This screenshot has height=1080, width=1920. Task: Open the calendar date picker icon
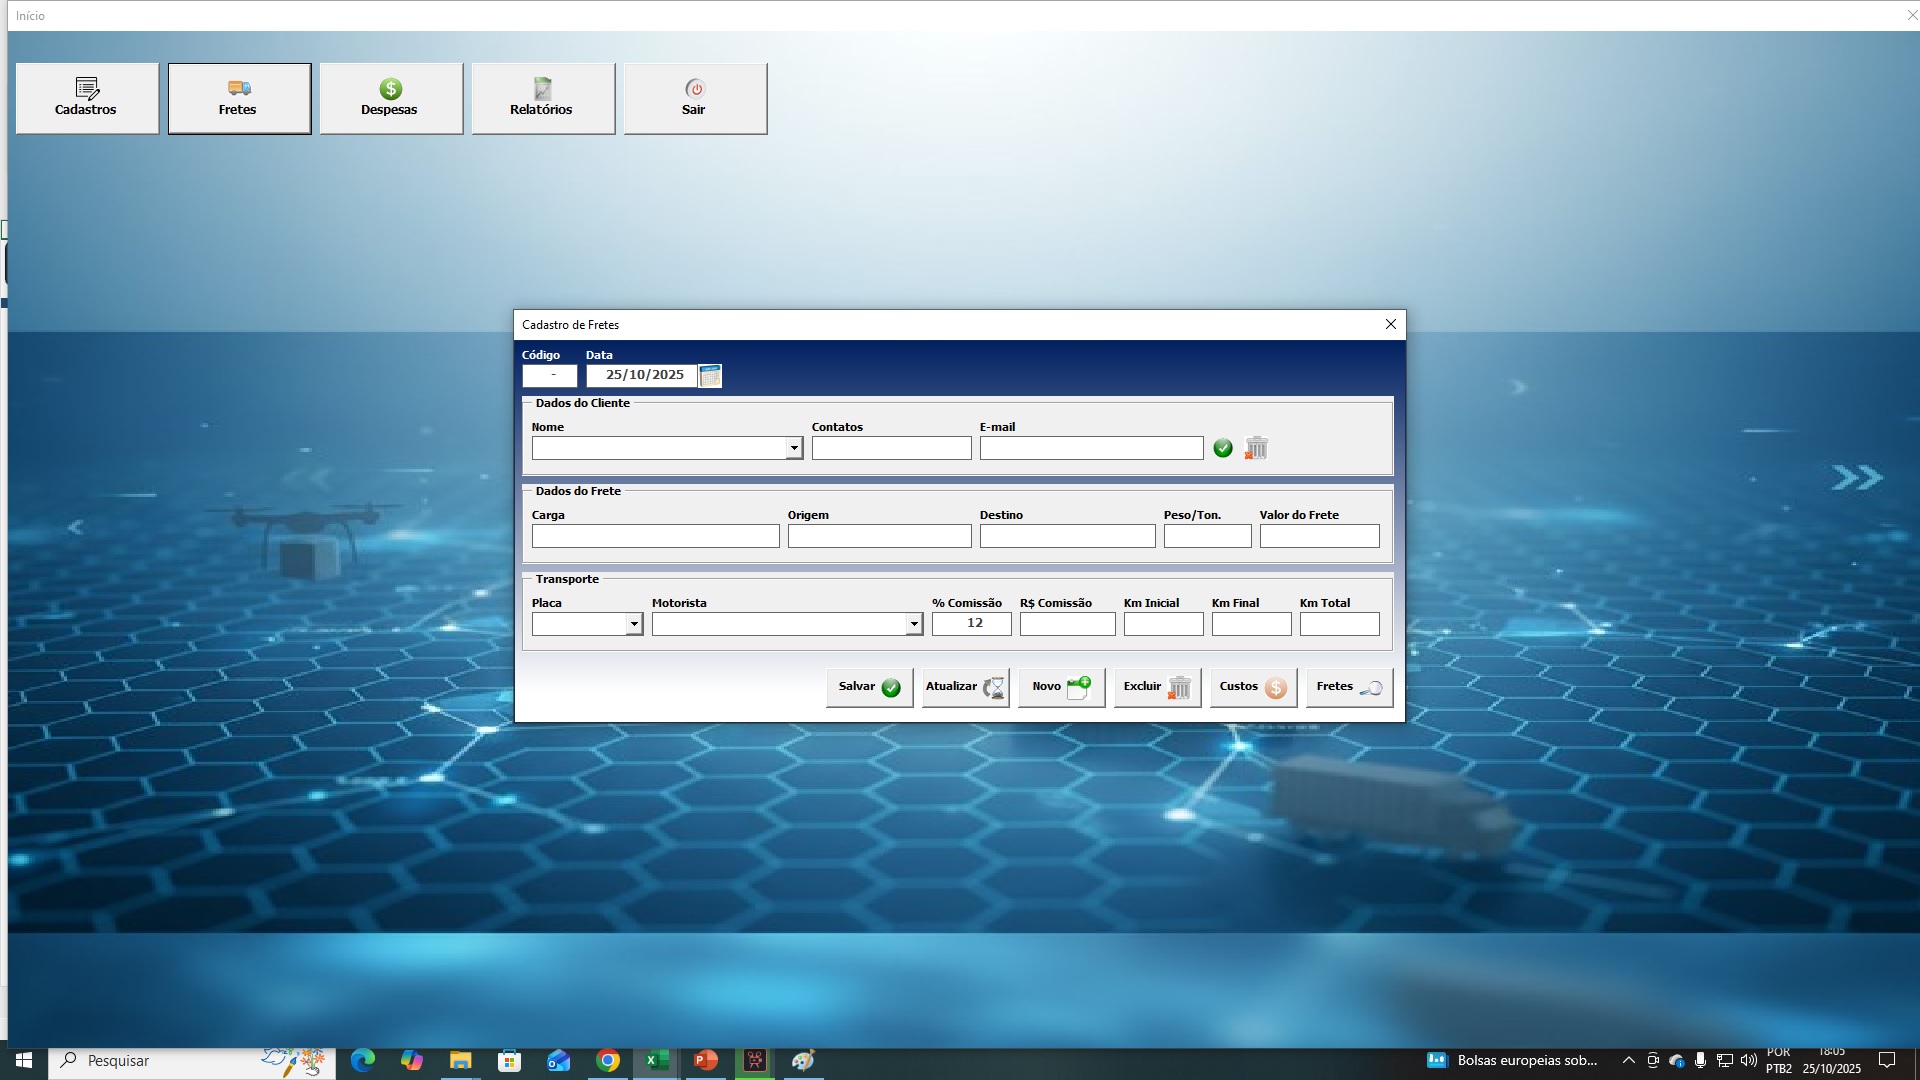coord(710,376)
